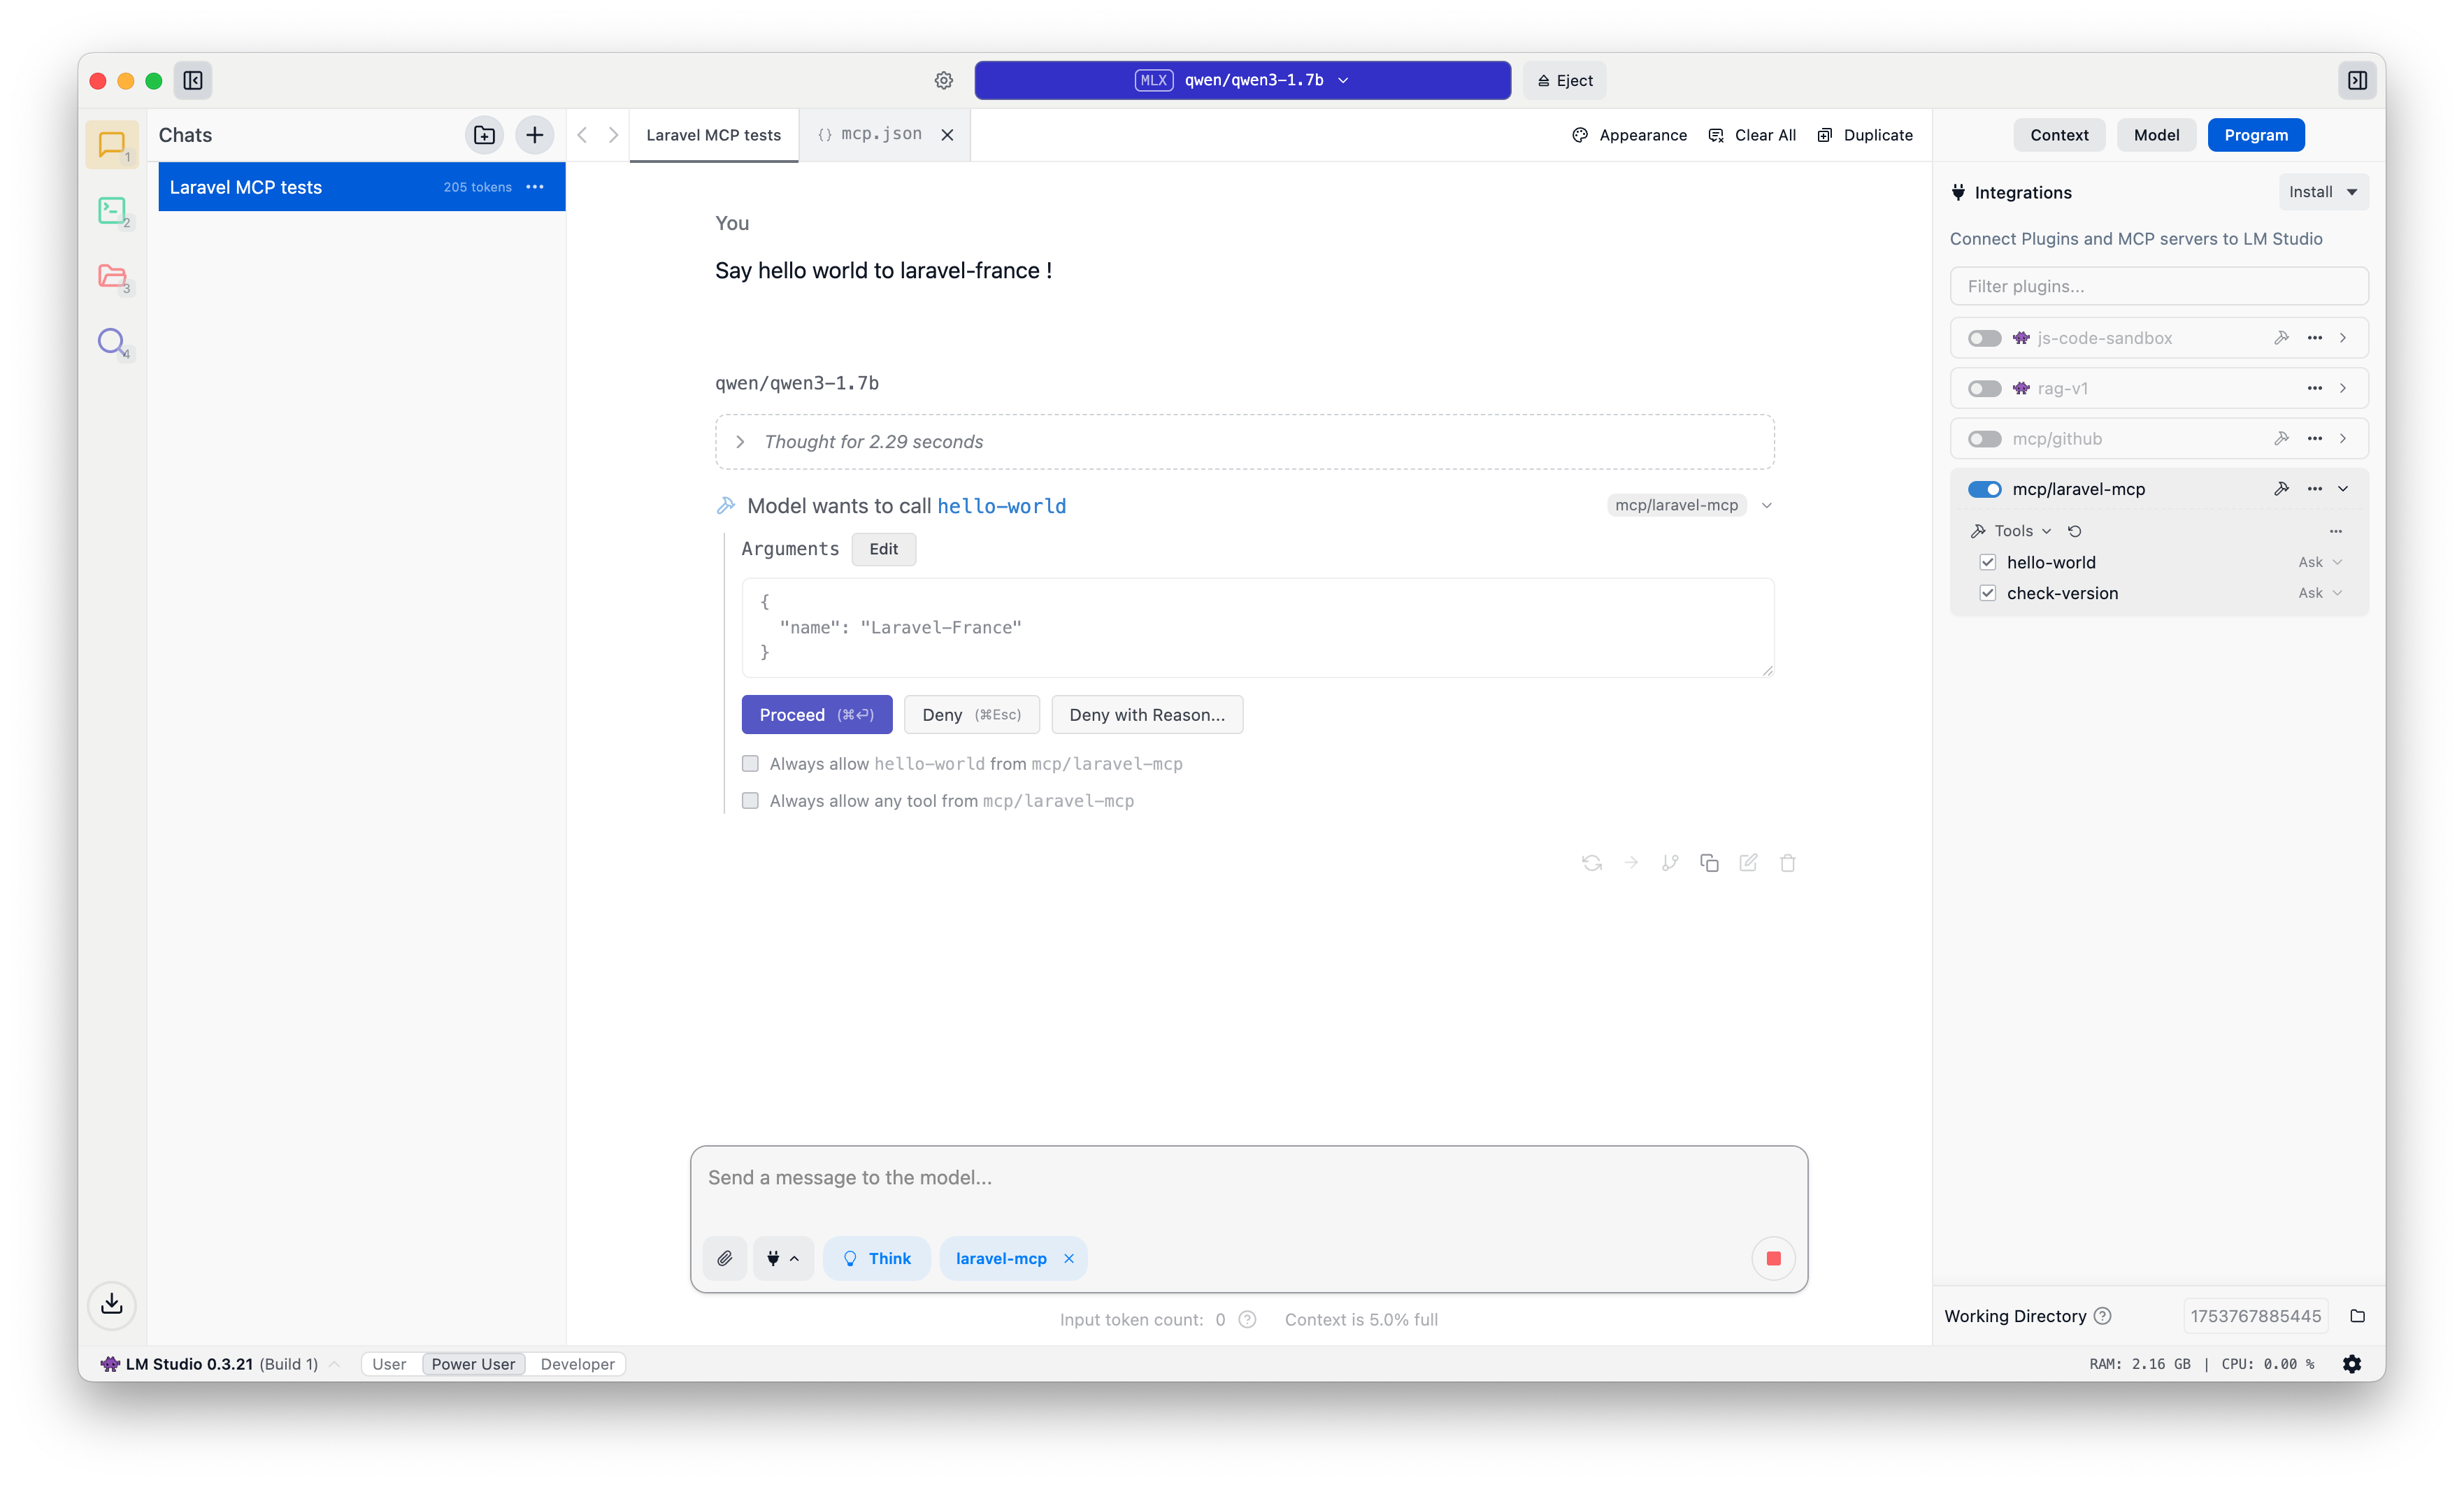Switch to Developer mode
The width and height of the screenshot is (2464, 1485).
(577, 1364)
